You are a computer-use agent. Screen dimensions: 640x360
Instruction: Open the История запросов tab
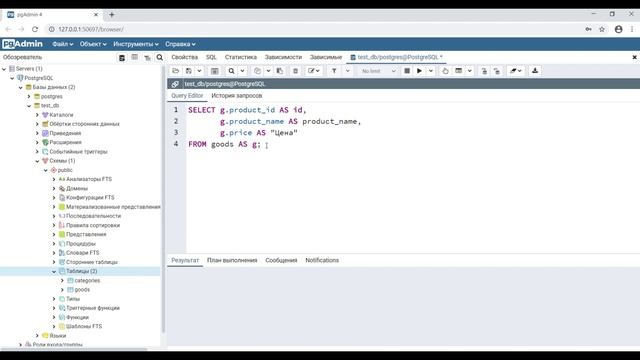[x=237, y=96]
